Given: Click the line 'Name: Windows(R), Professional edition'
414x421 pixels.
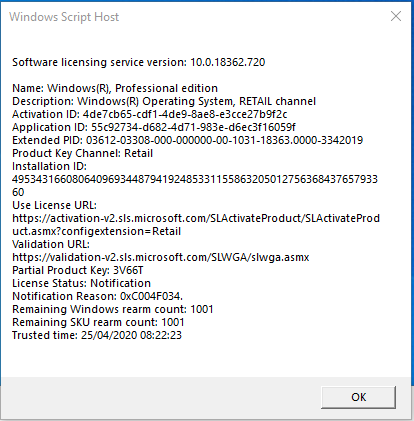Looking at the screenshot, I should [x=115, y=88].
